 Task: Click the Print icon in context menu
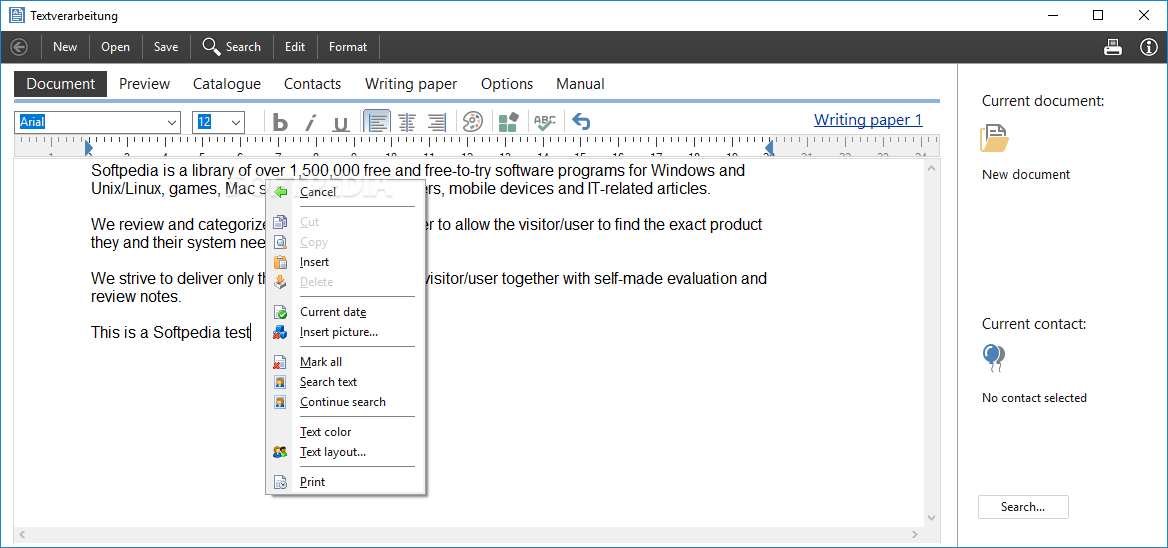pyautogui.click(x=280, y=482)
